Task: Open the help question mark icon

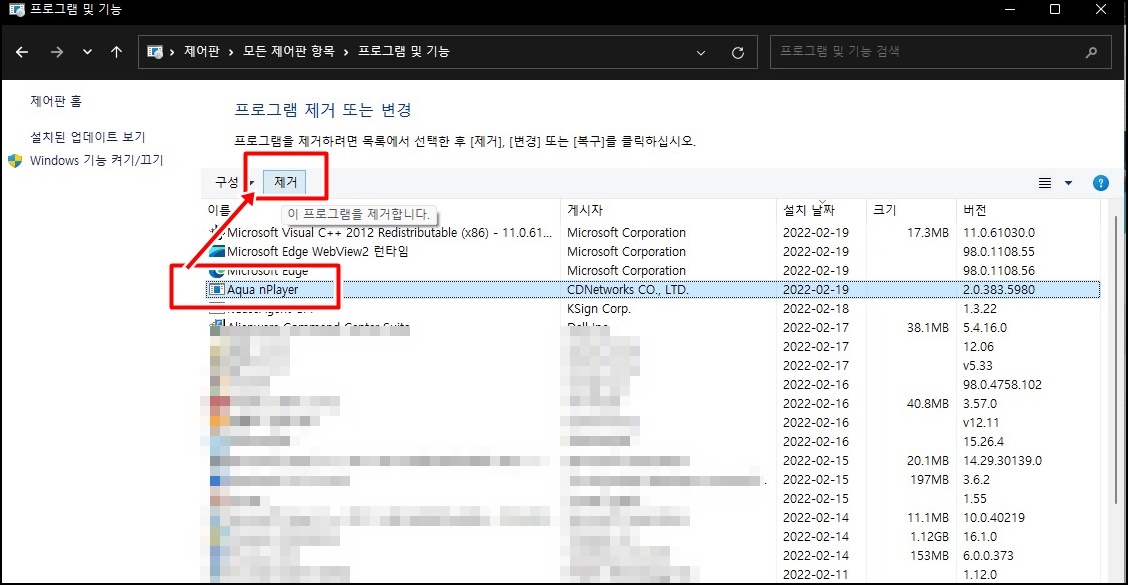Action: [x=1101, y=183]
